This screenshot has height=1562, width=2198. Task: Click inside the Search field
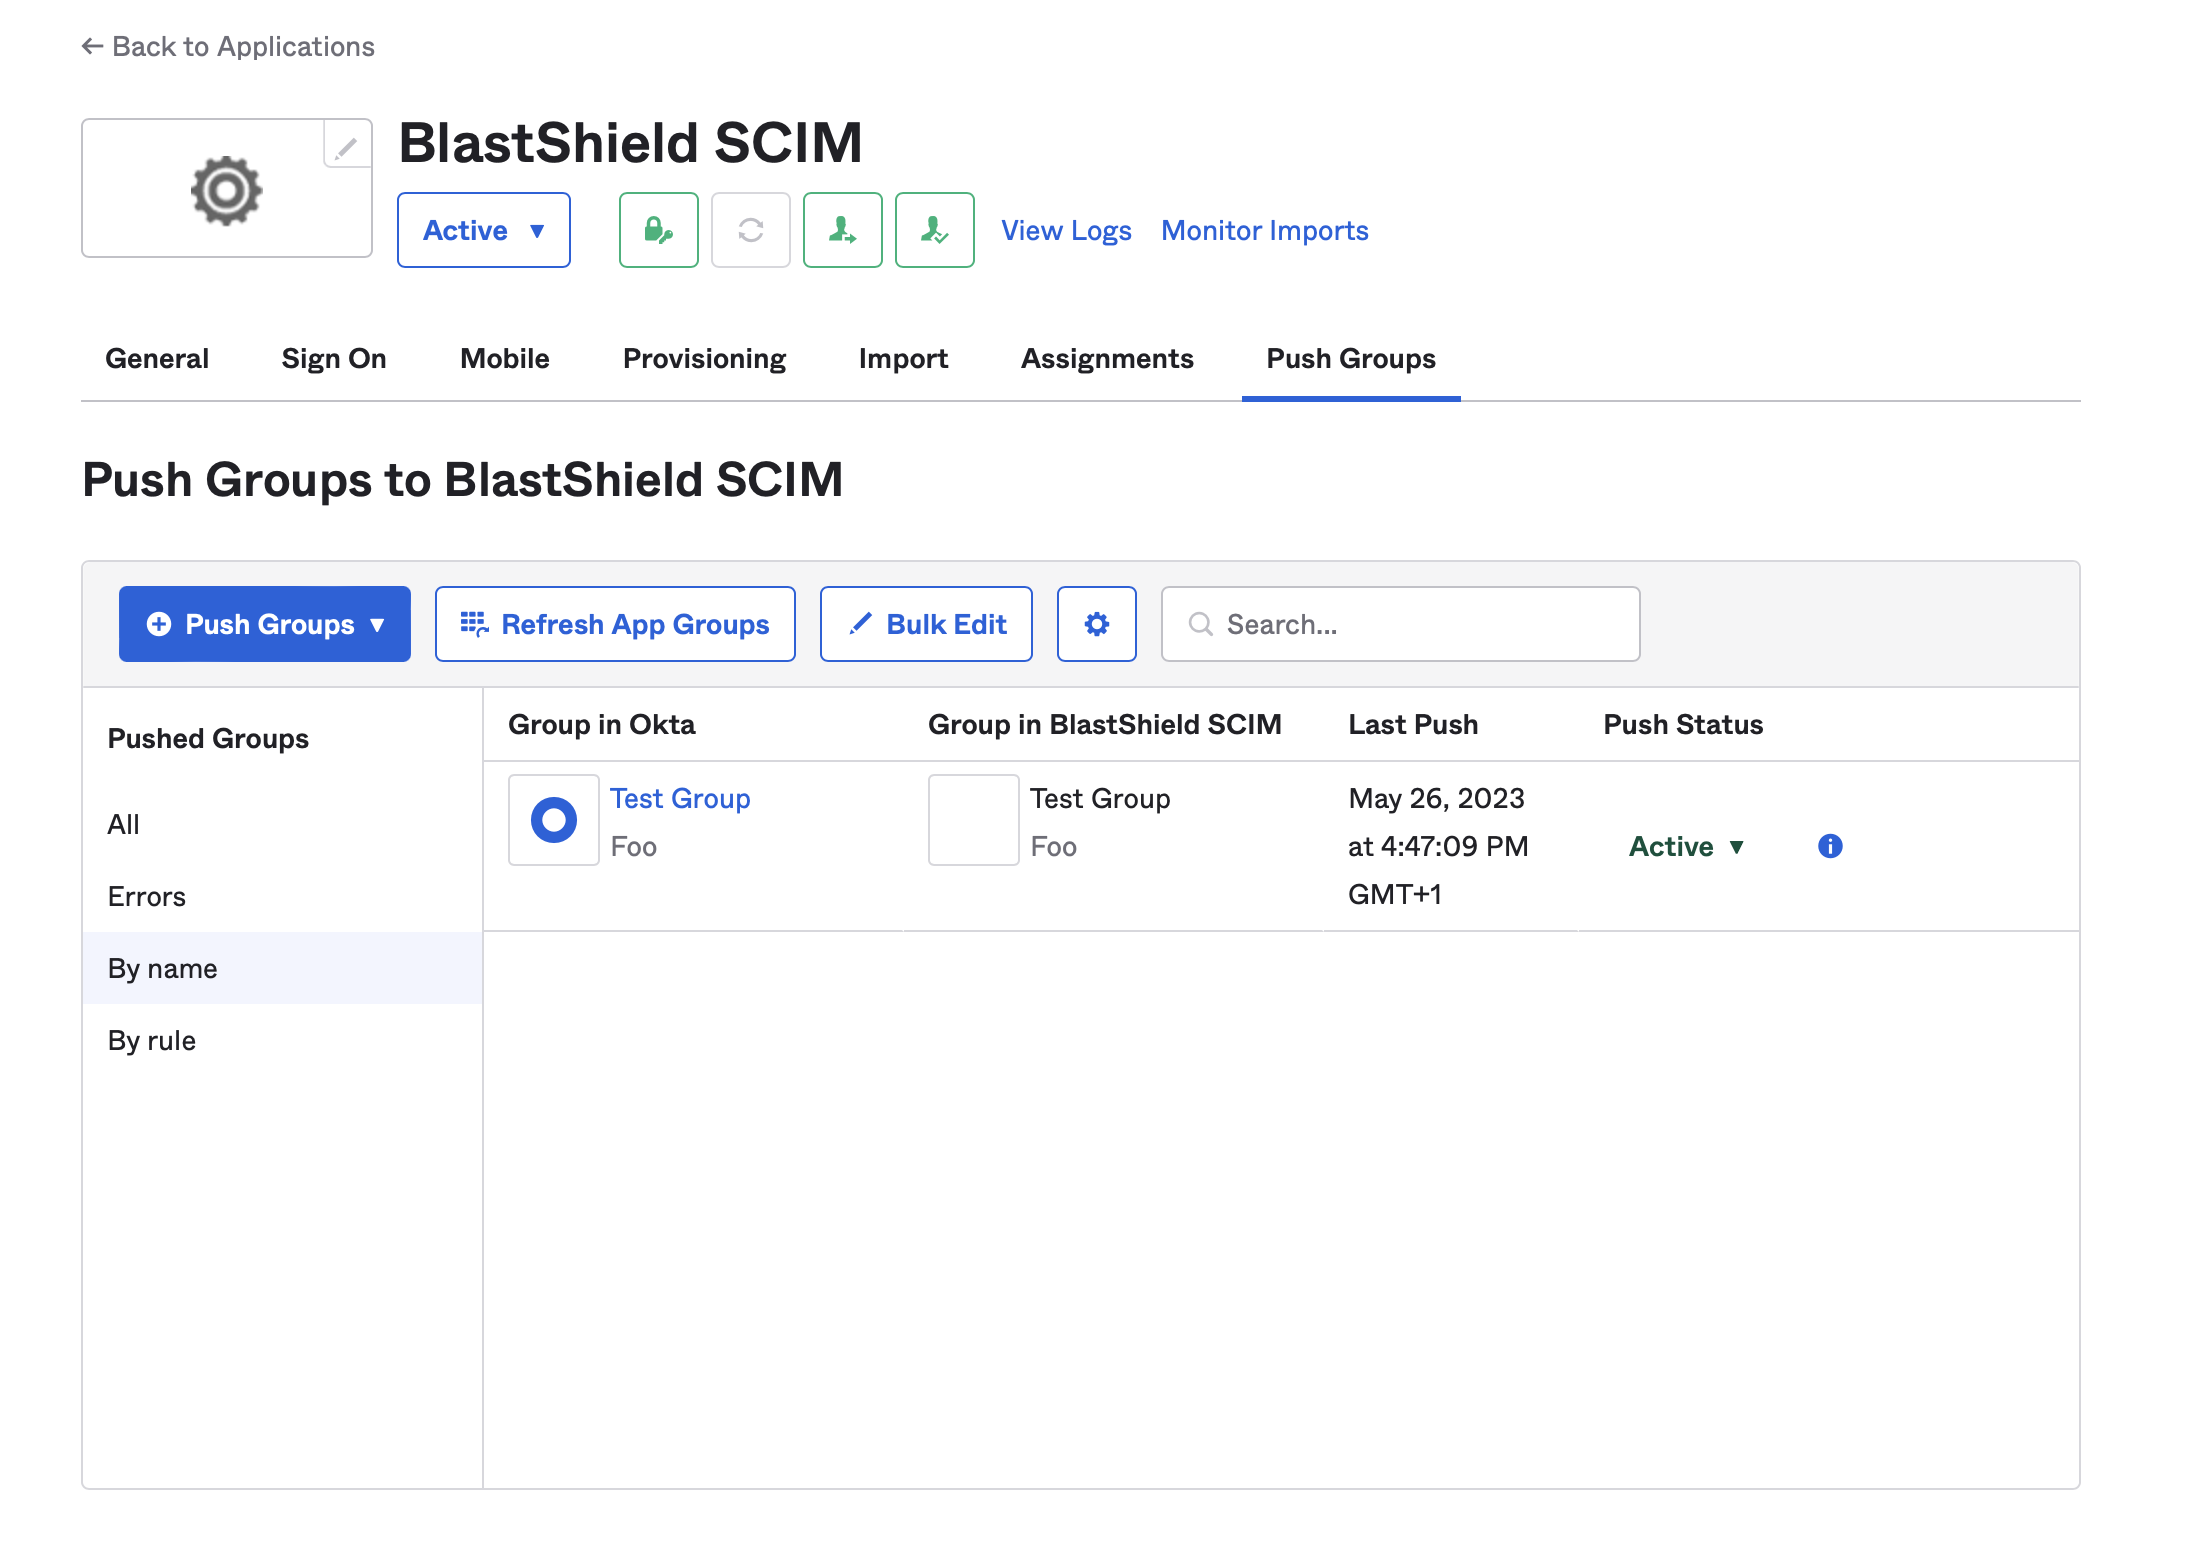[x=1398, y=623]
